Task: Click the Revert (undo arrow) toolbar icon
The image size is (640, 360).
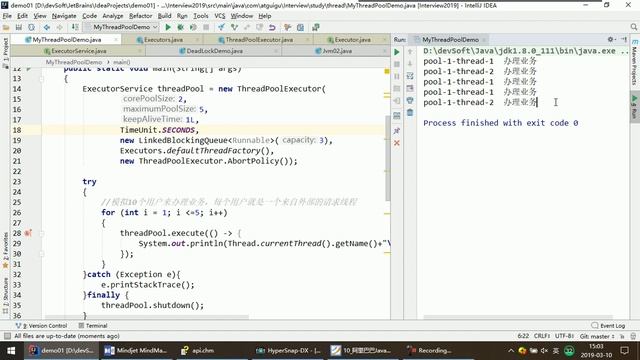Action: pyautogui.click(x=272, y=27)
